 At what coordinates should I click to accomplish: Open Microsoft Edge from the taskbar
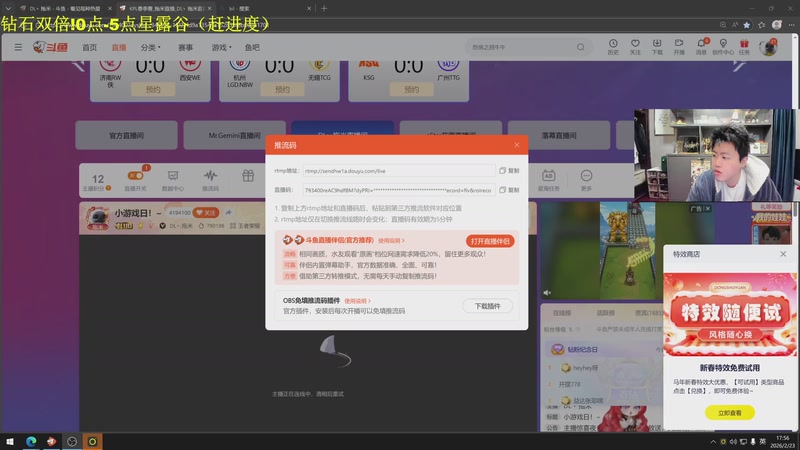31,441
